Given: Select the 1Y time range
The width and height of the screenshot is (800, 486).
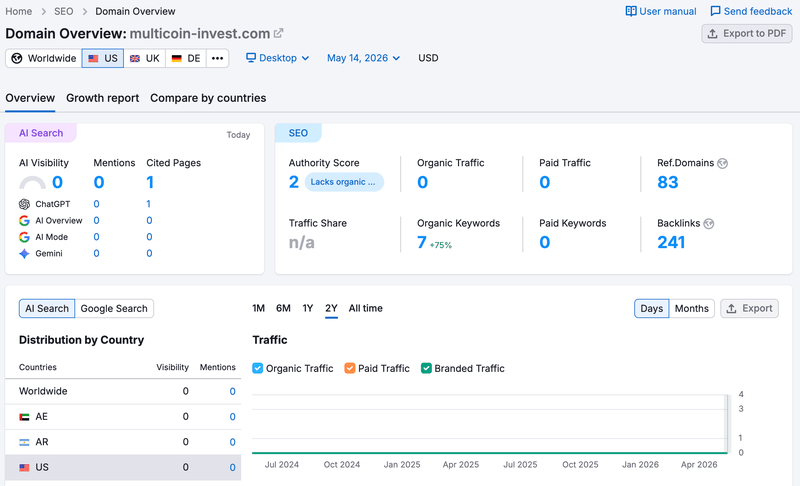Looking at the screenshot, I should tap(308, 308).
